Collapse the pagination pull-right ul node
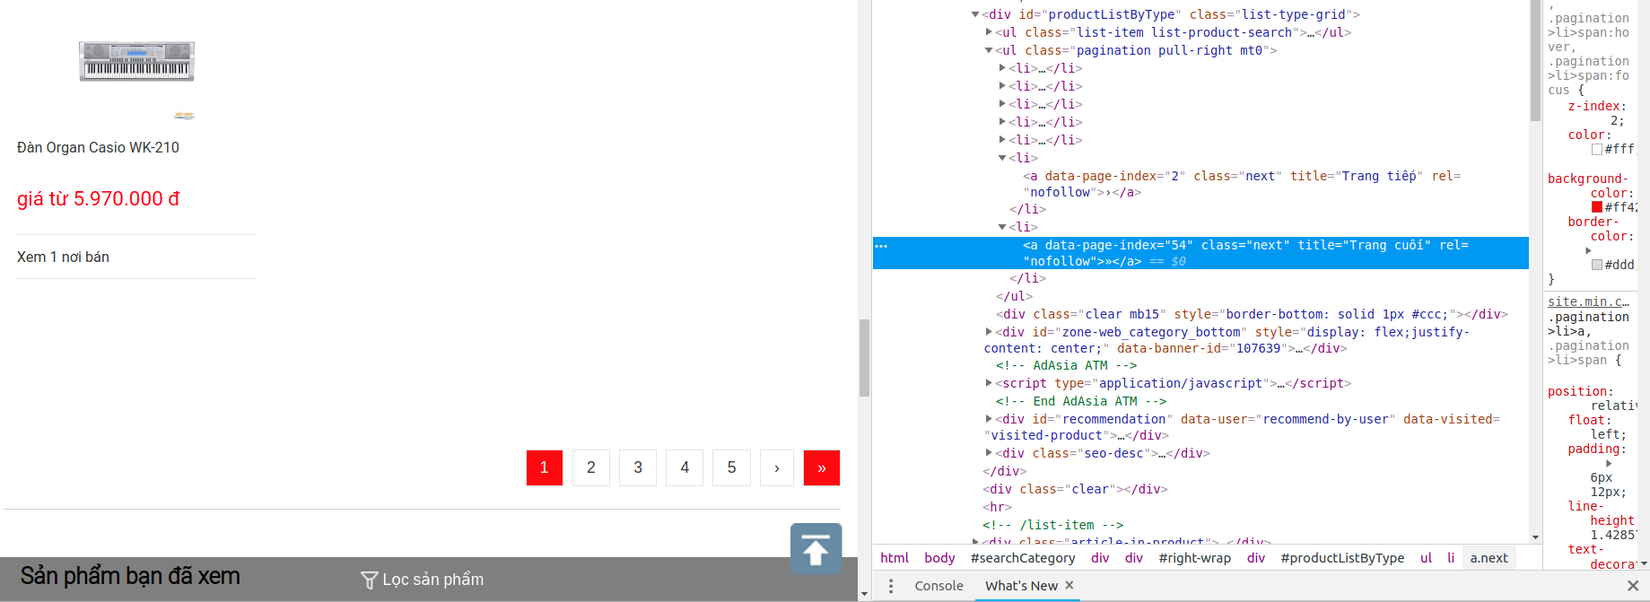This screenshot has height=602, width=1650. [989, 50]
